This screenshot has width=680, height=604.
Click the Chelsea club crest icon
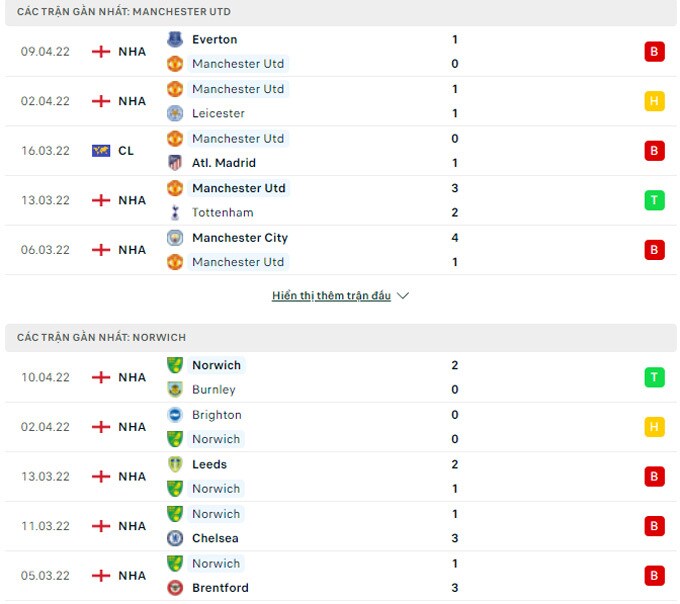(175, 538)
